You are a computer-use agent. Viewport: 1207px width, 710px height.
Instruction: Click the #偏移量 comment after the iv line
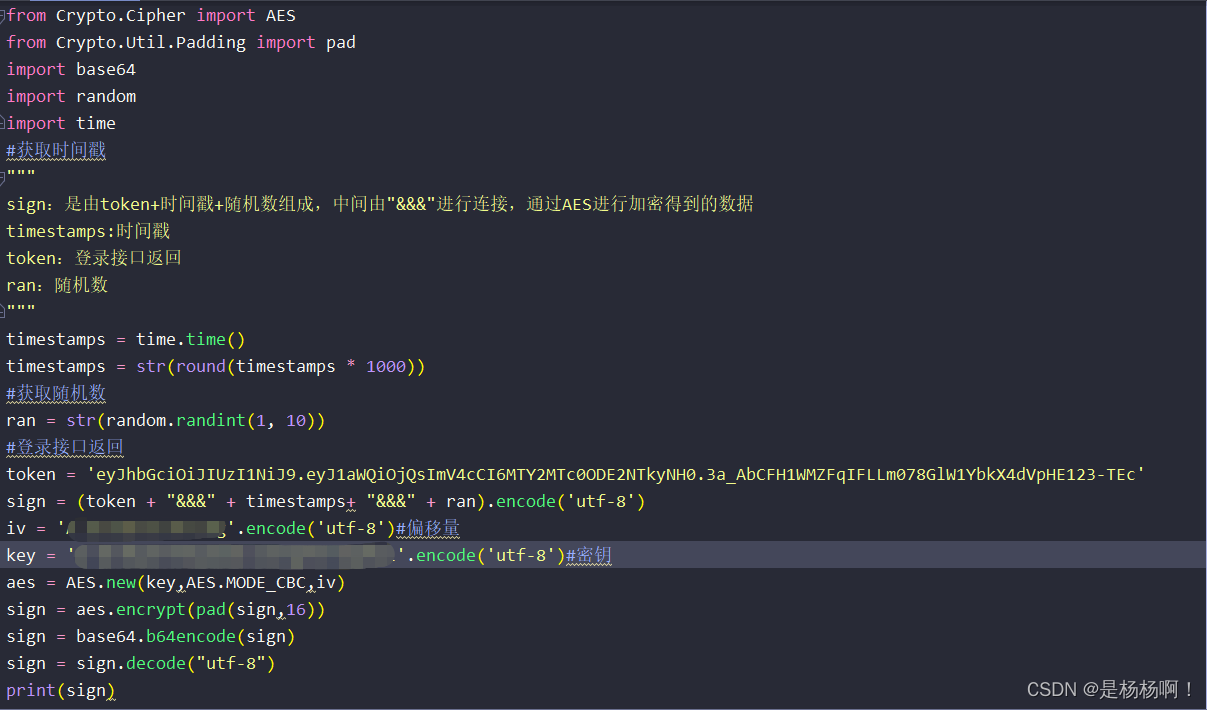point(428,527)
